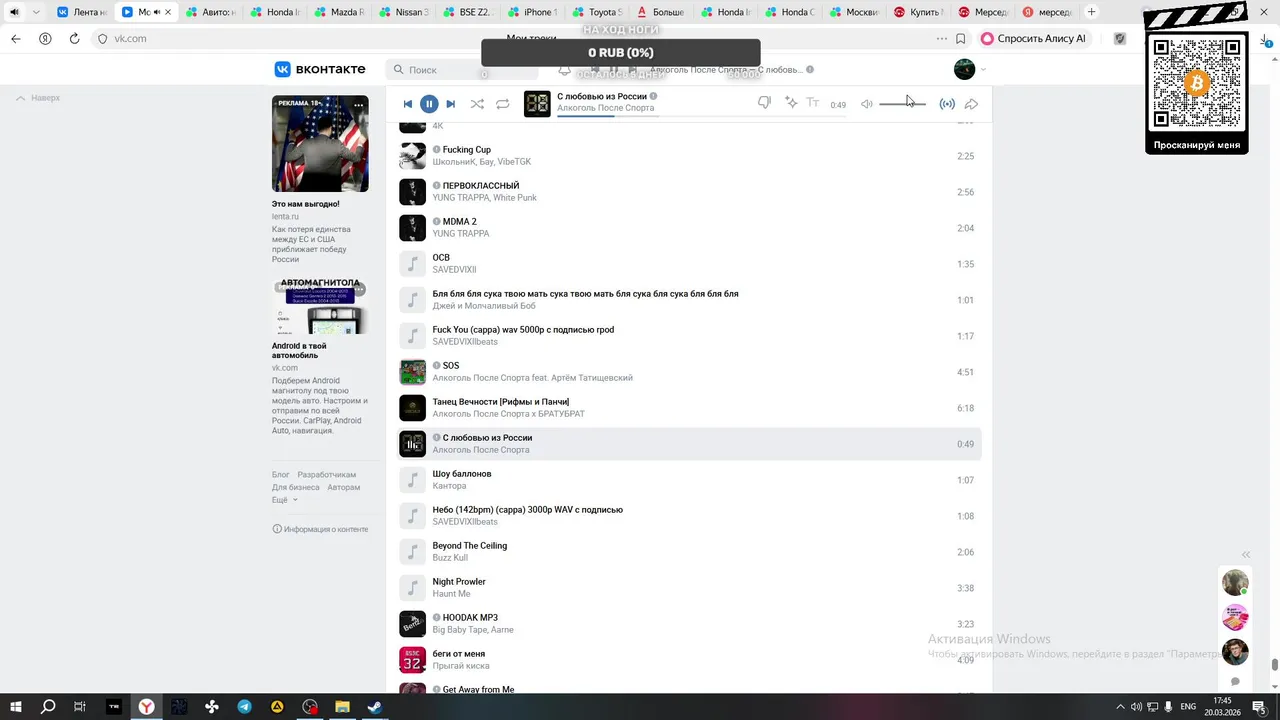Mute player volume speaker icon

pos(867,104)
